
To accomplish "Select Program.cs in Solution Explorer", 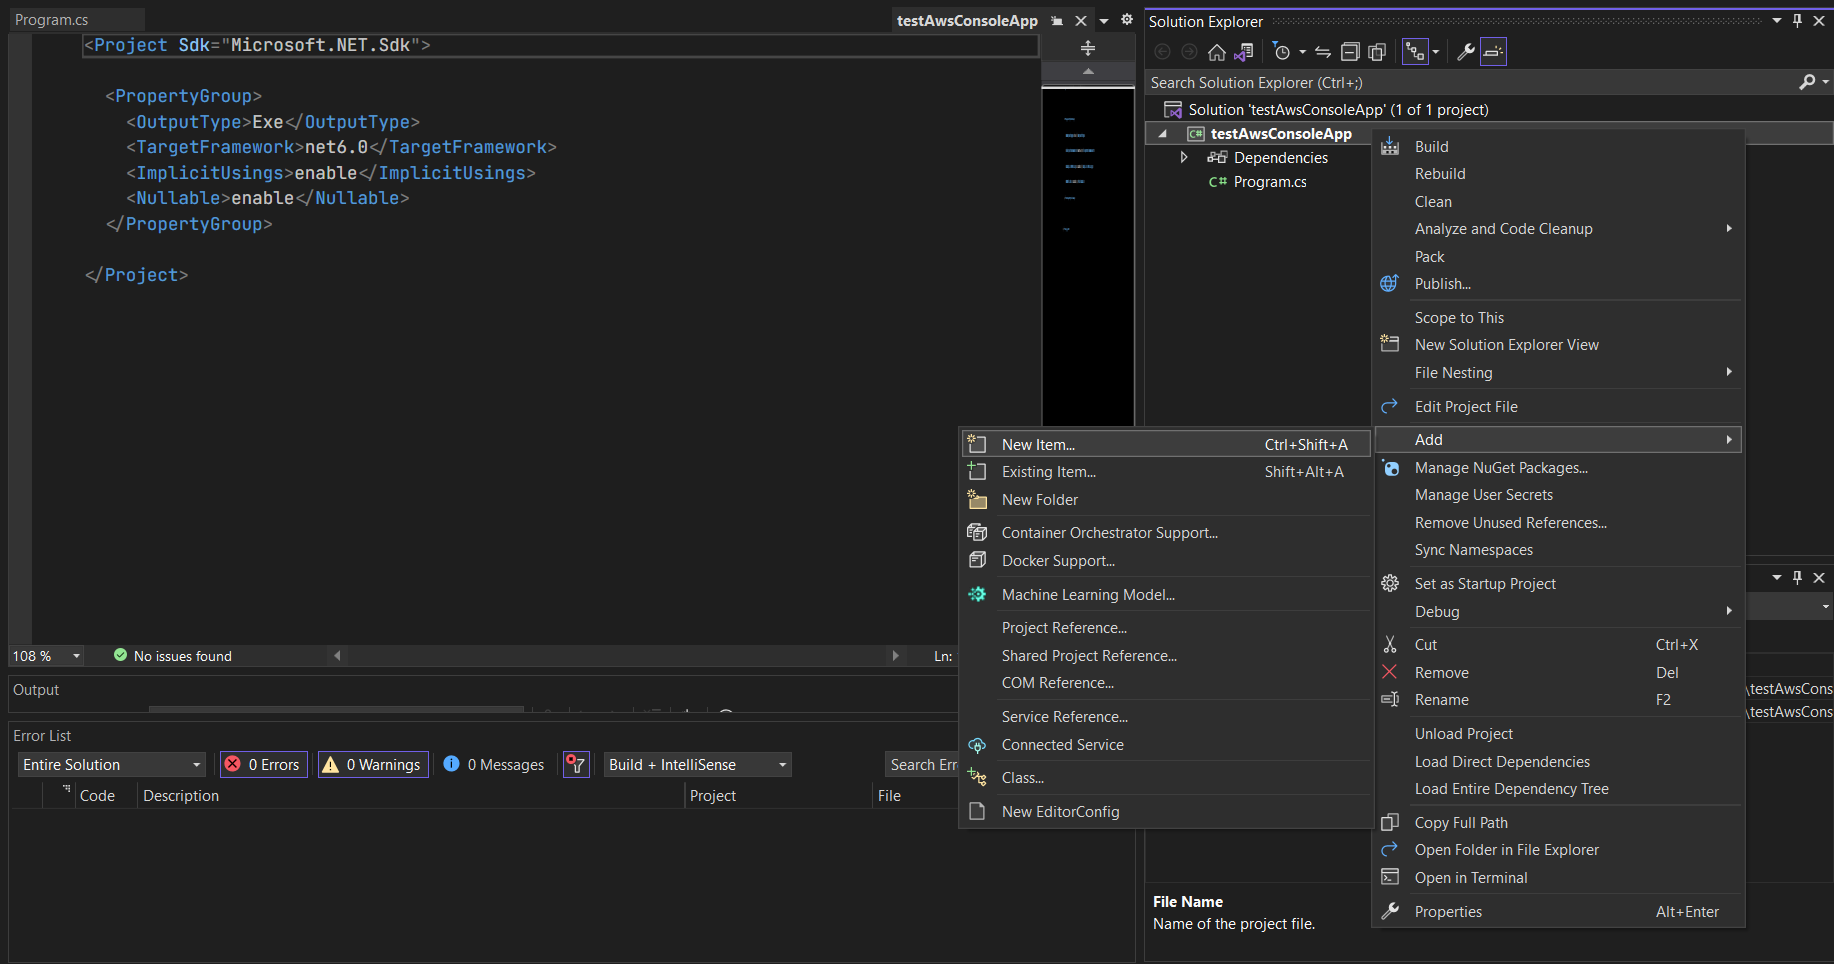I will click(x=1270, y=182).
